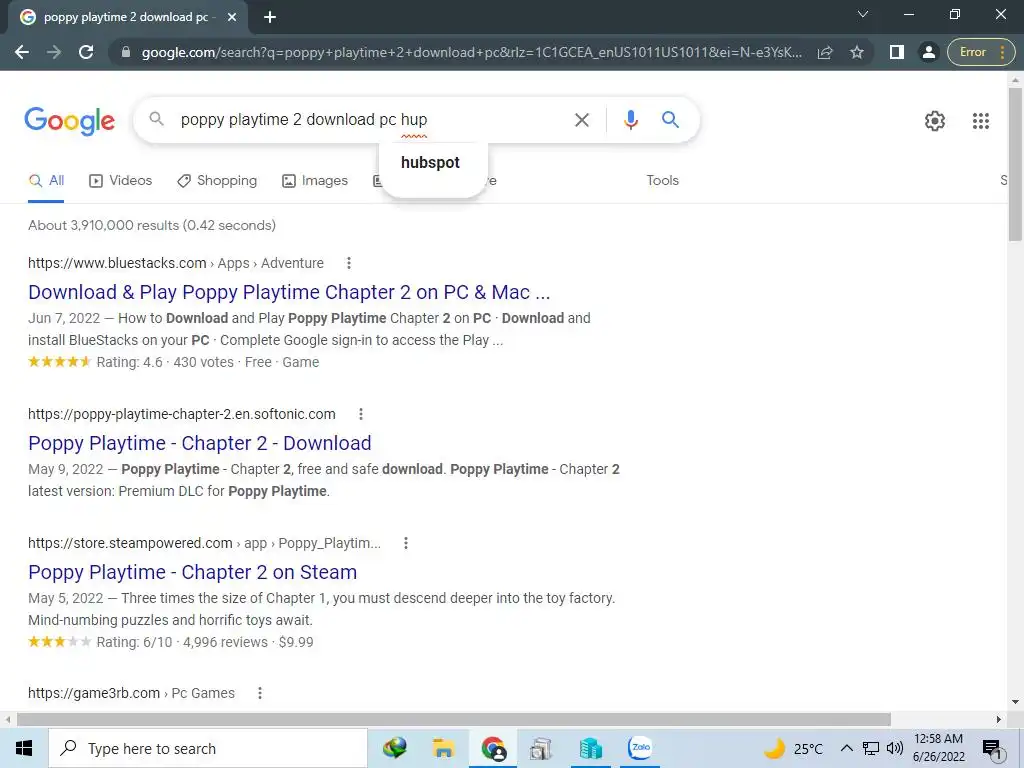
Task: Open the network tray icon
Action: pos(870,748)
